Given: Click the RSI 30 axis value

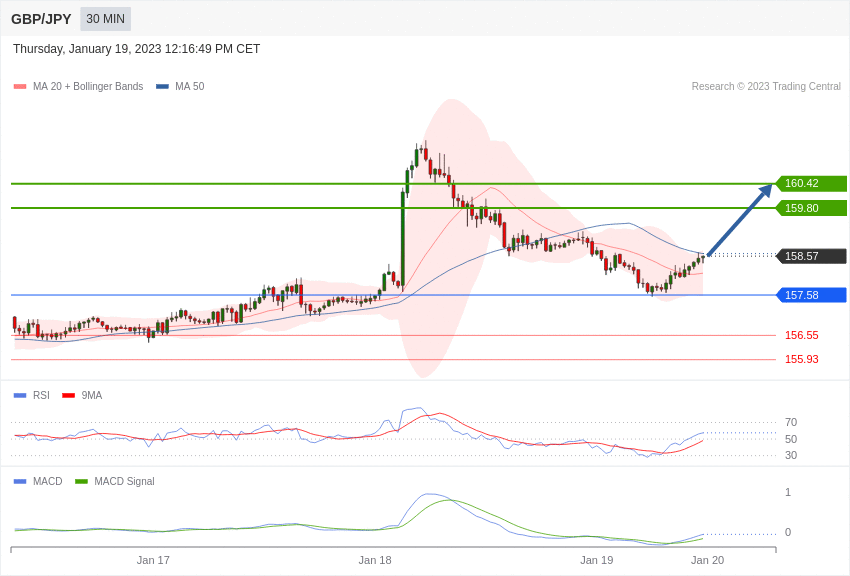Looking at the screenshot, I should click(791, 455).
